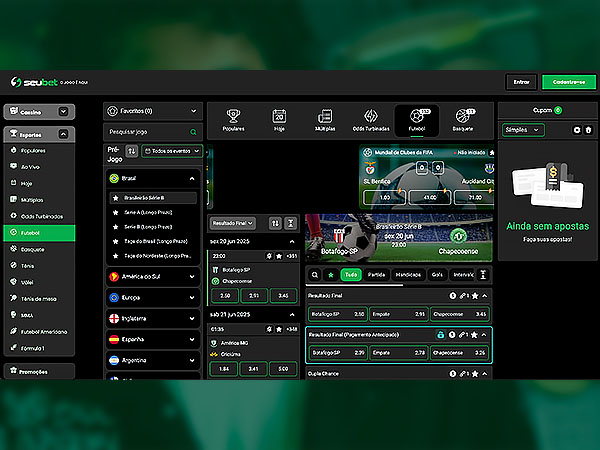Viewport: 600px width, 450px height.
Task: Click the market tabs horizontal scrollbar
Action: click(354, 285)
